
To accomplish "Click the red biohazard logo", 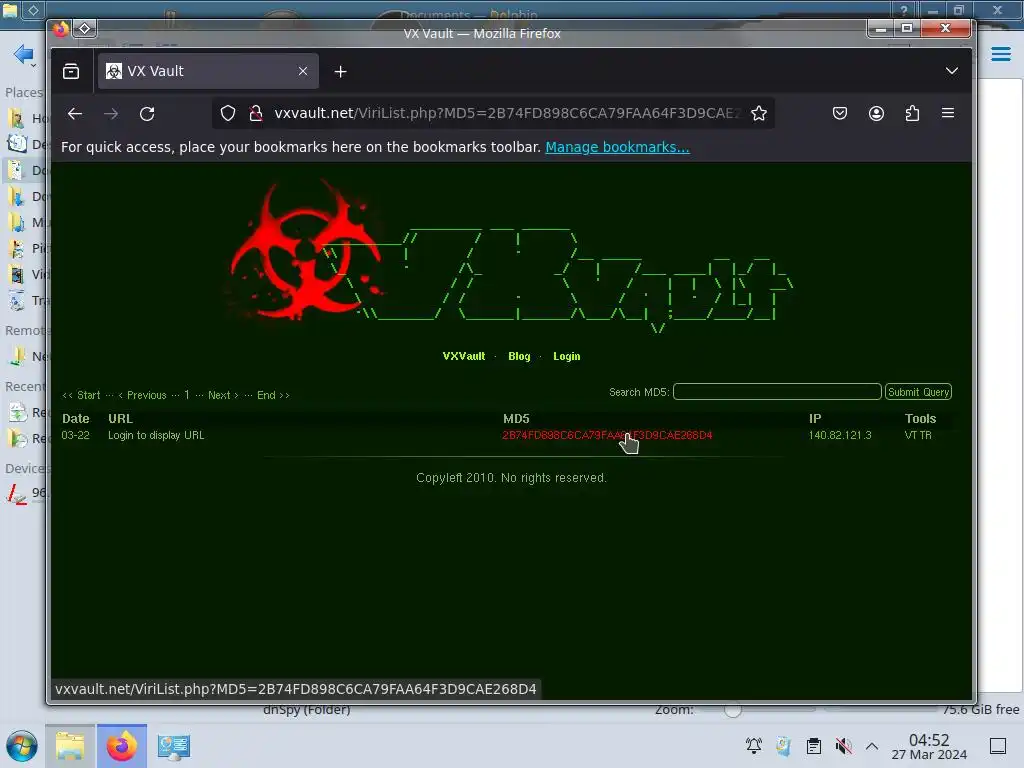I will click(306, 251).
